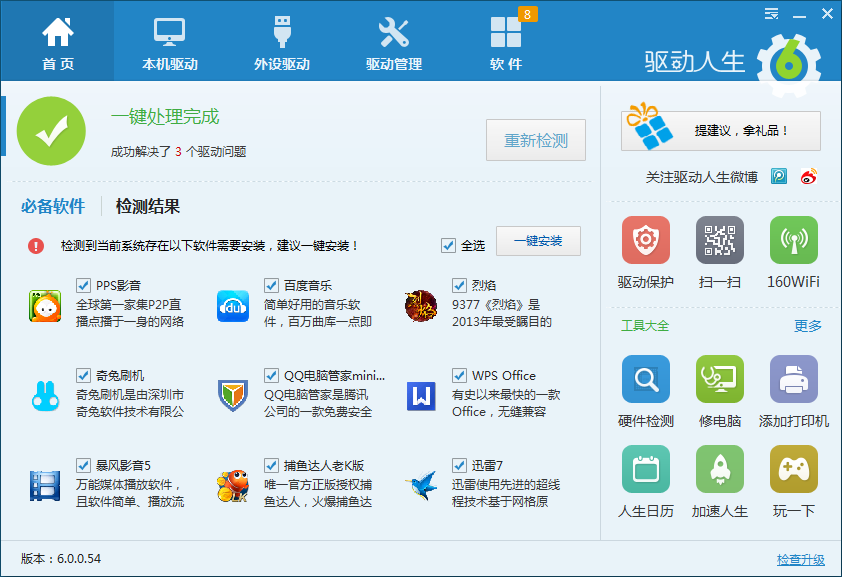Start 硬件检测 hardware detection tool

(645, 379)
